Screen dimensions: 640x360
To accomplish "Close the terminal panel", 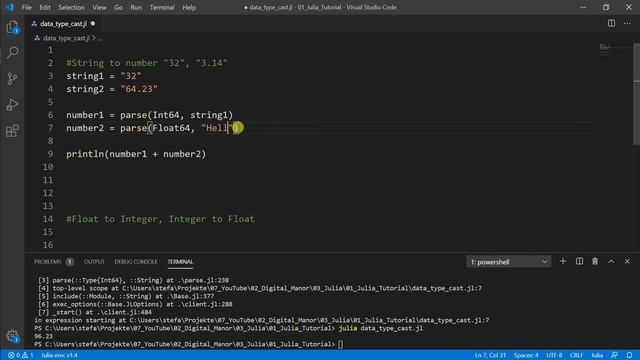I will [x=627, y=261].
